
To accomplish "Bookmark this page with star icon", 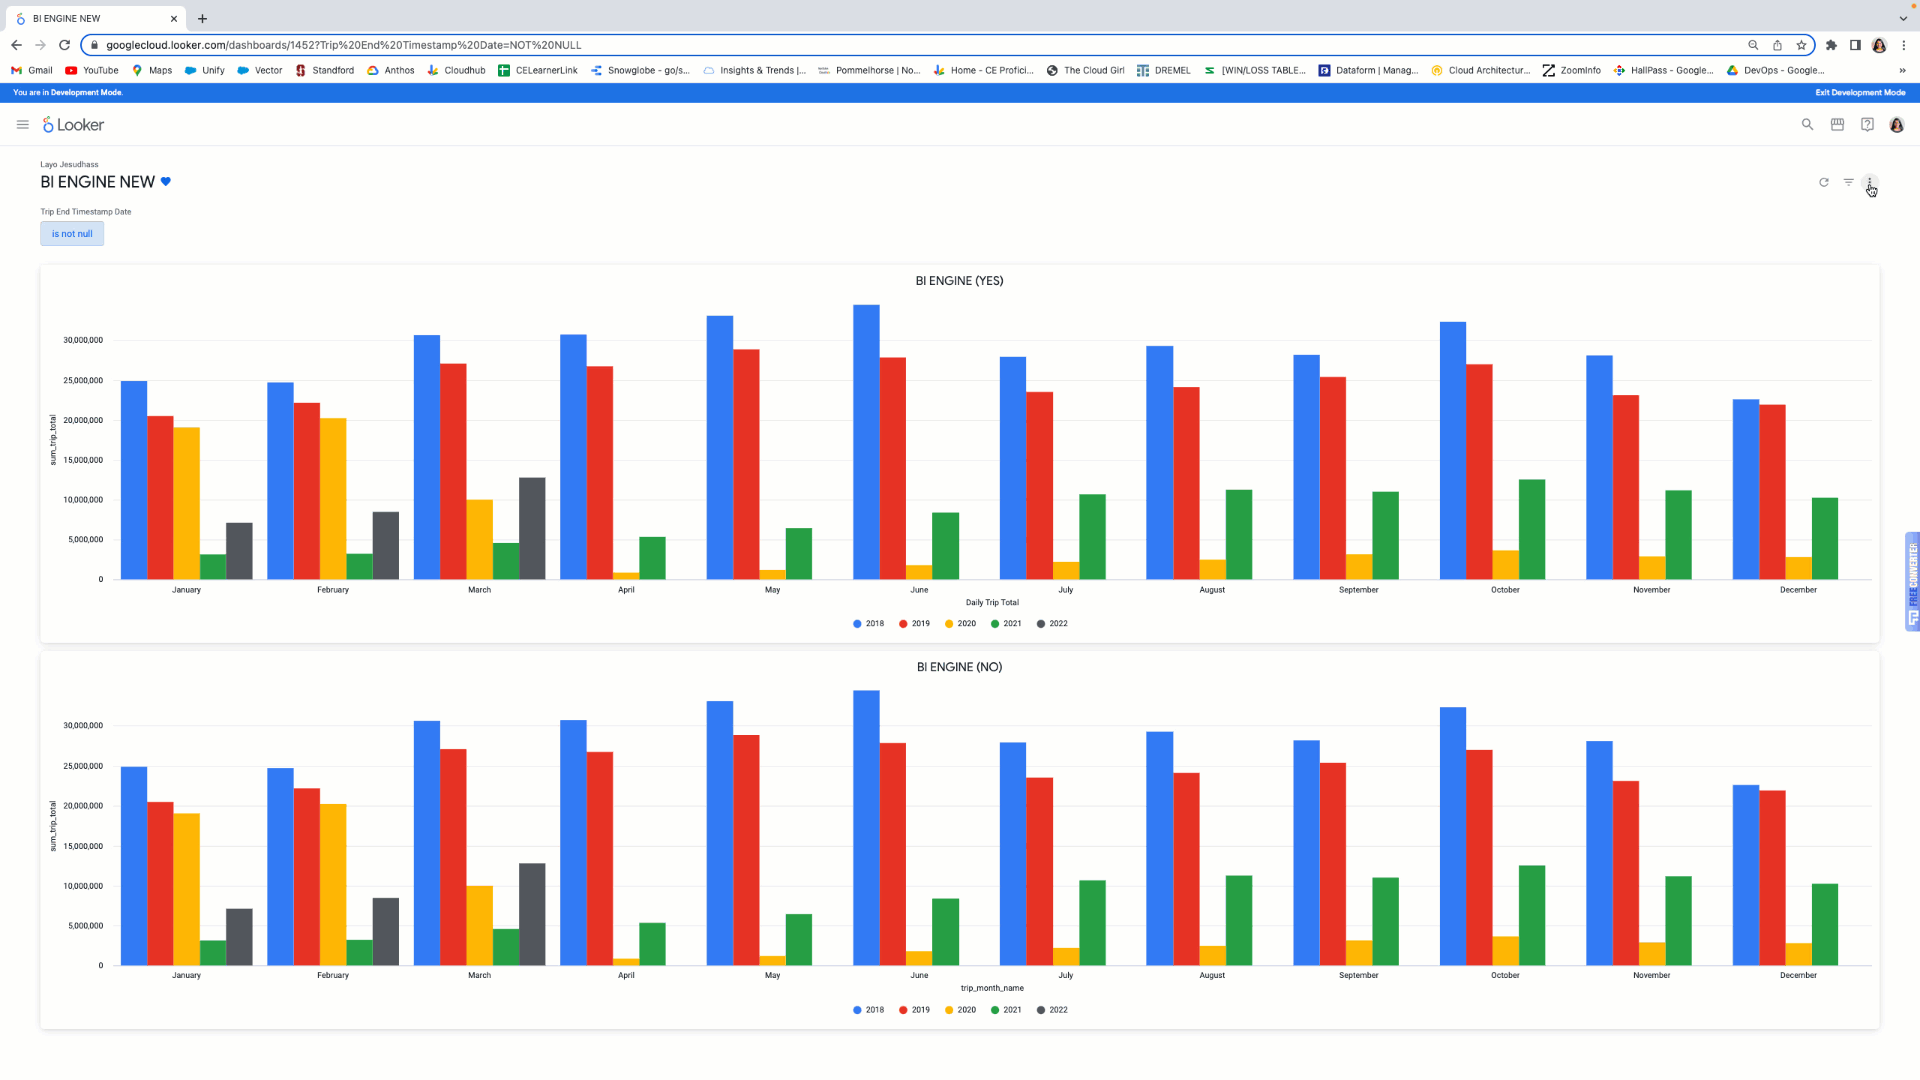I will 1801,45.
